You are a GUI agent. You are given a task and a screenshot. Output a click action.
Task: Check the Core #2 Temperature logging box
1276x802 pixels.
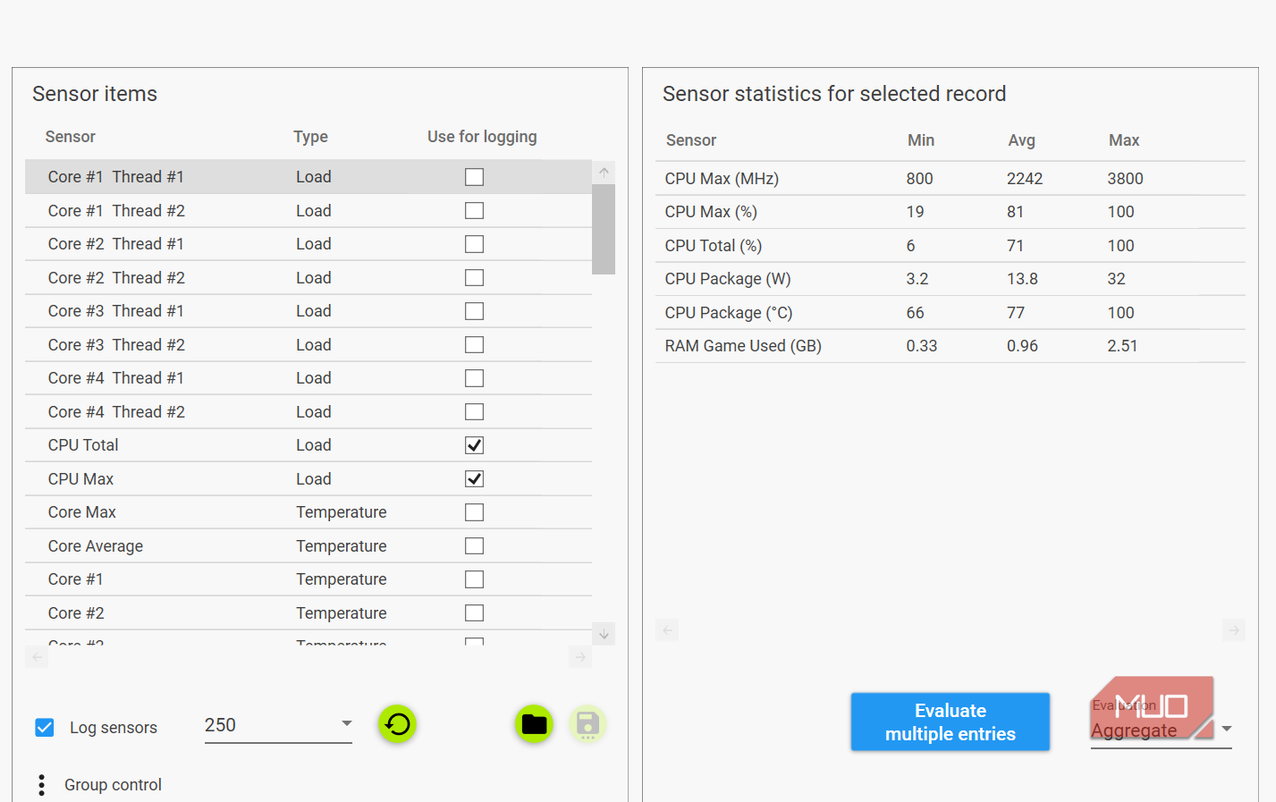[x=474, y=613]
